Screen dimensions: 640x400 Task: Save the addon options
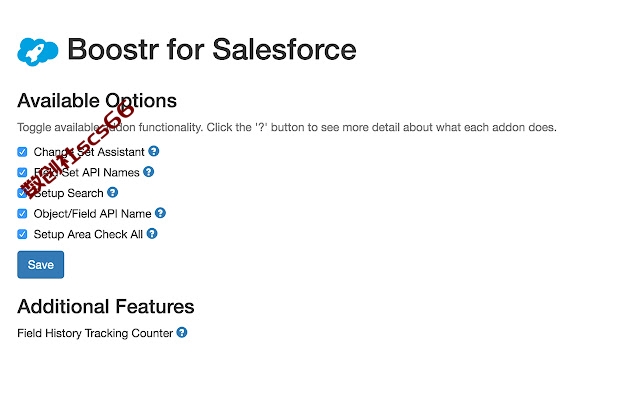click(40, 264)
